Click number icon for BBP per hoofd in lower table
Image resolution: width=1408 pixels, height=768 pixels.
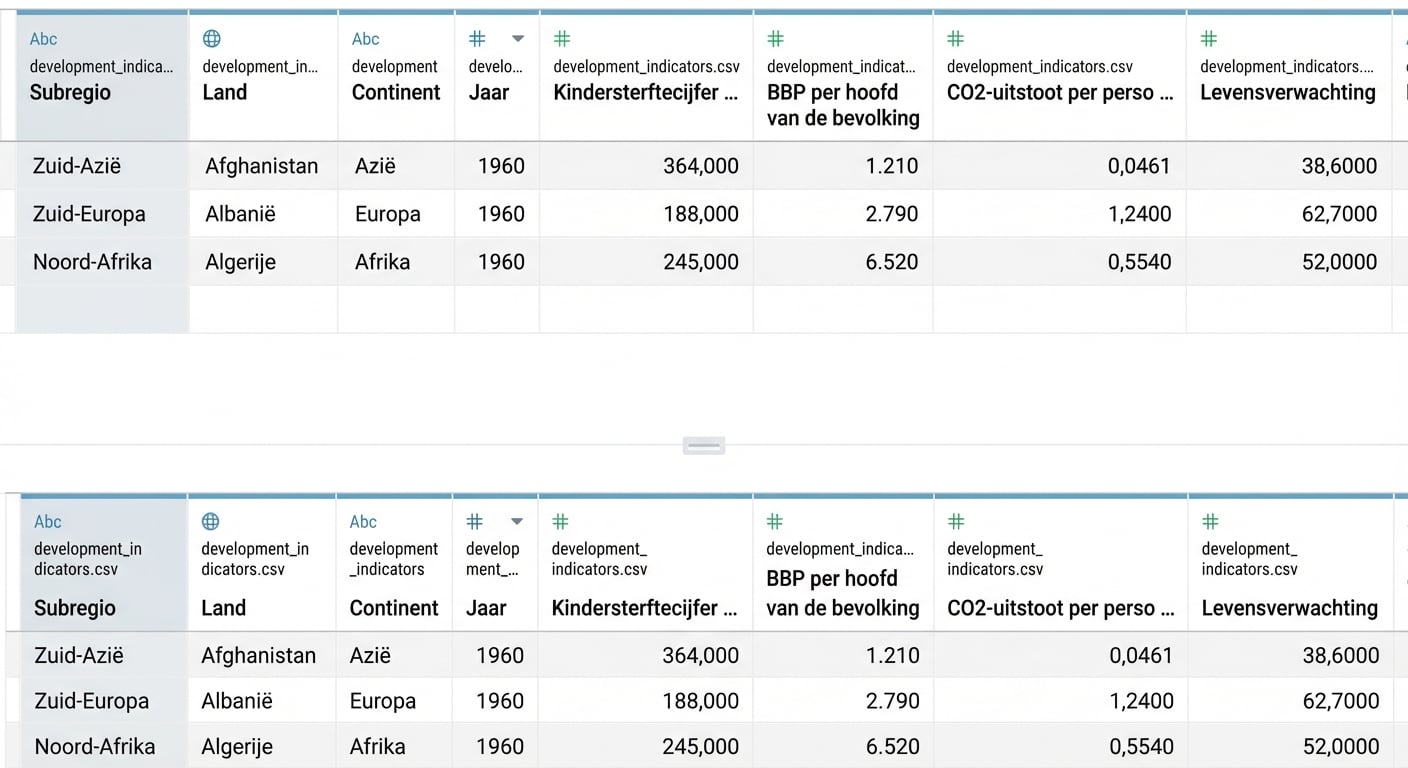775,521
